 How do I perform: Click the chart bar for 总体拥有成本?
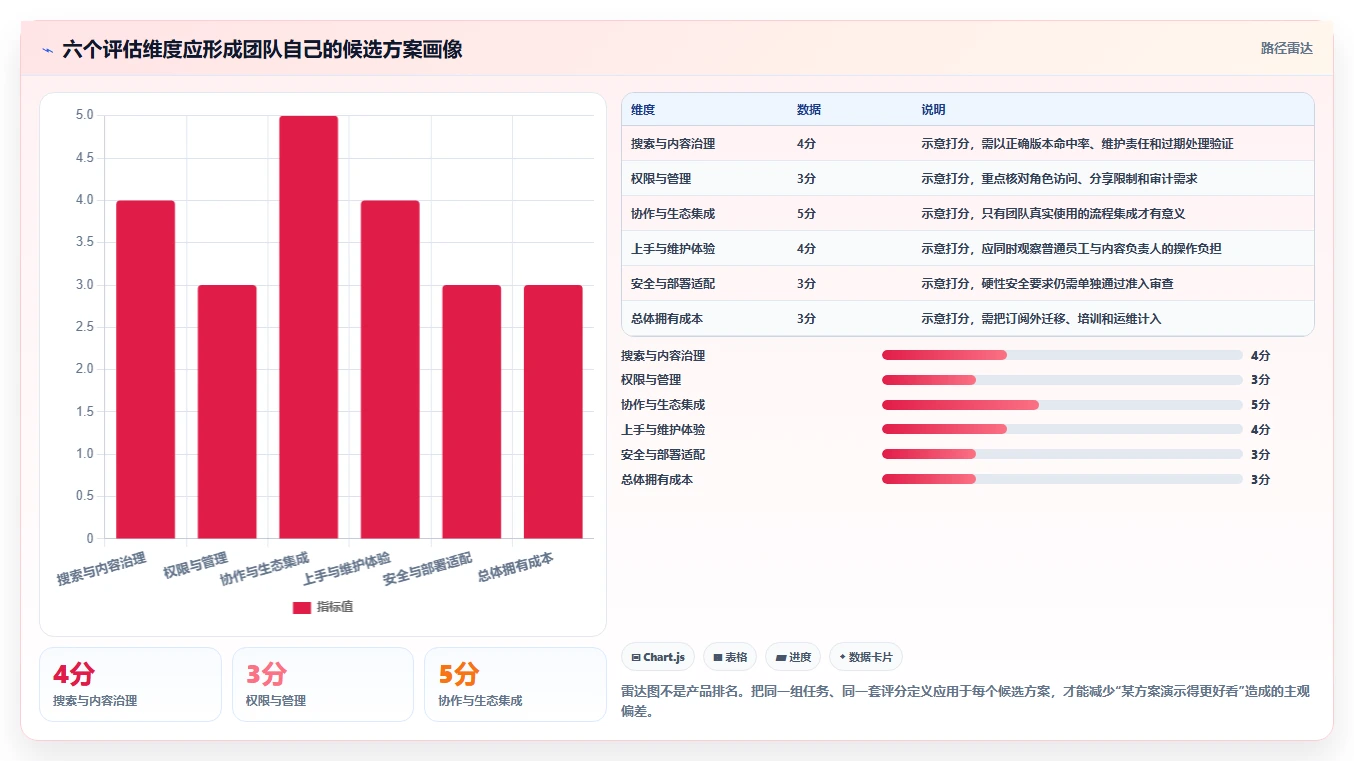click(553, 411)
